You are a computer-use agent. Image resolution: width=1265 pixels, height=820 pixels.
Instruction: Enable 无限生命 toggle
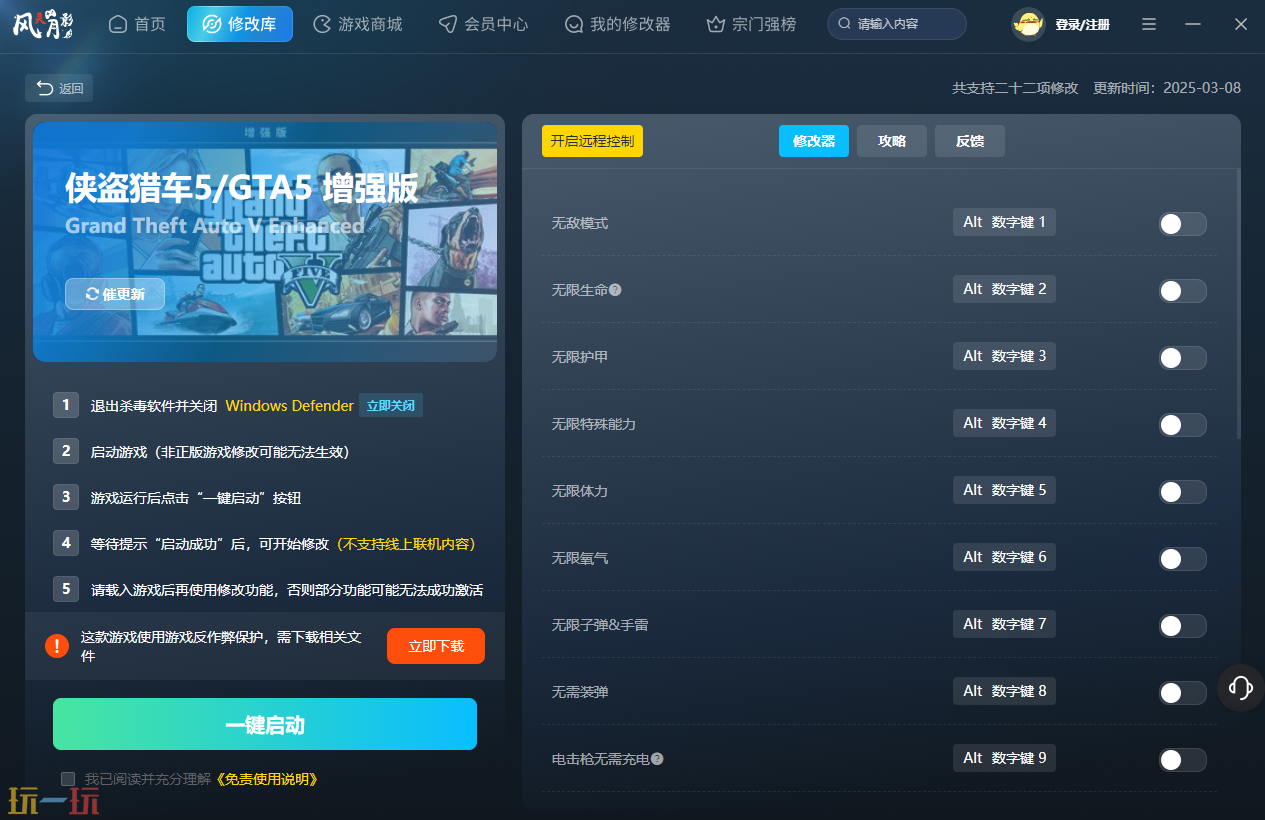(x=1182, y=291)
